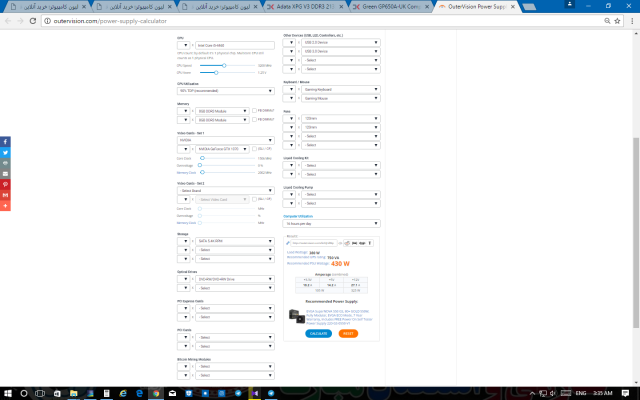Click the recommended power supply thumbnail image
The width and height of the screenshot is (640, 400).
click(297, 316)
